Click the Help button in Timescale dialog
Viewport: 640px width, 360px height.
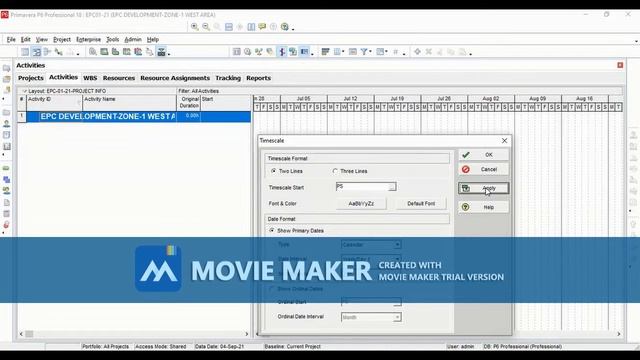pyautogui.click(x=484, y=207)
